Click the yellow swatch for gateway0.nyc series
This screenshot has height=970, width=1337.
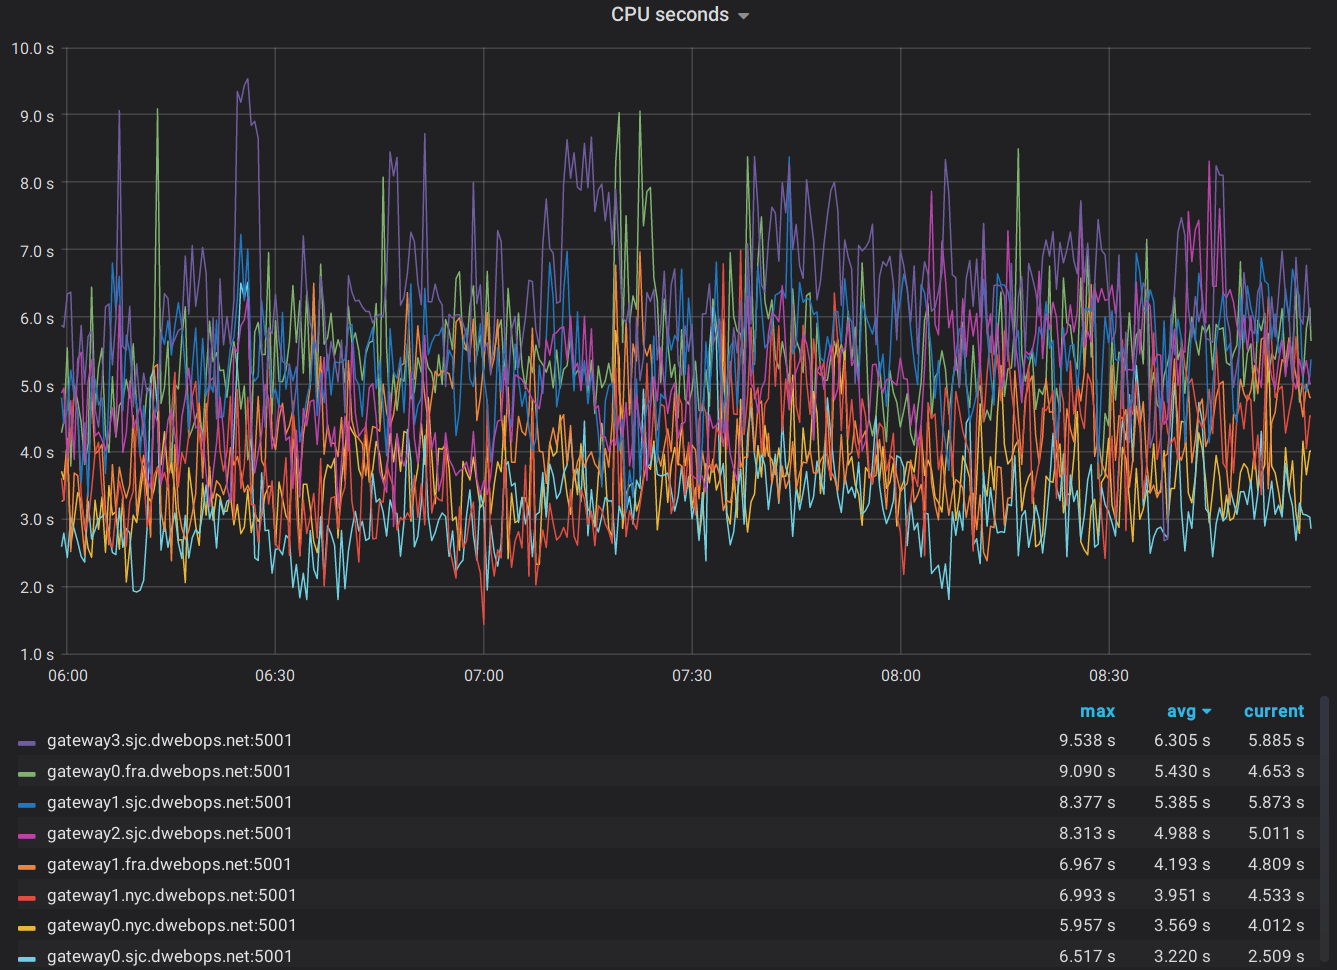point(27,926)
